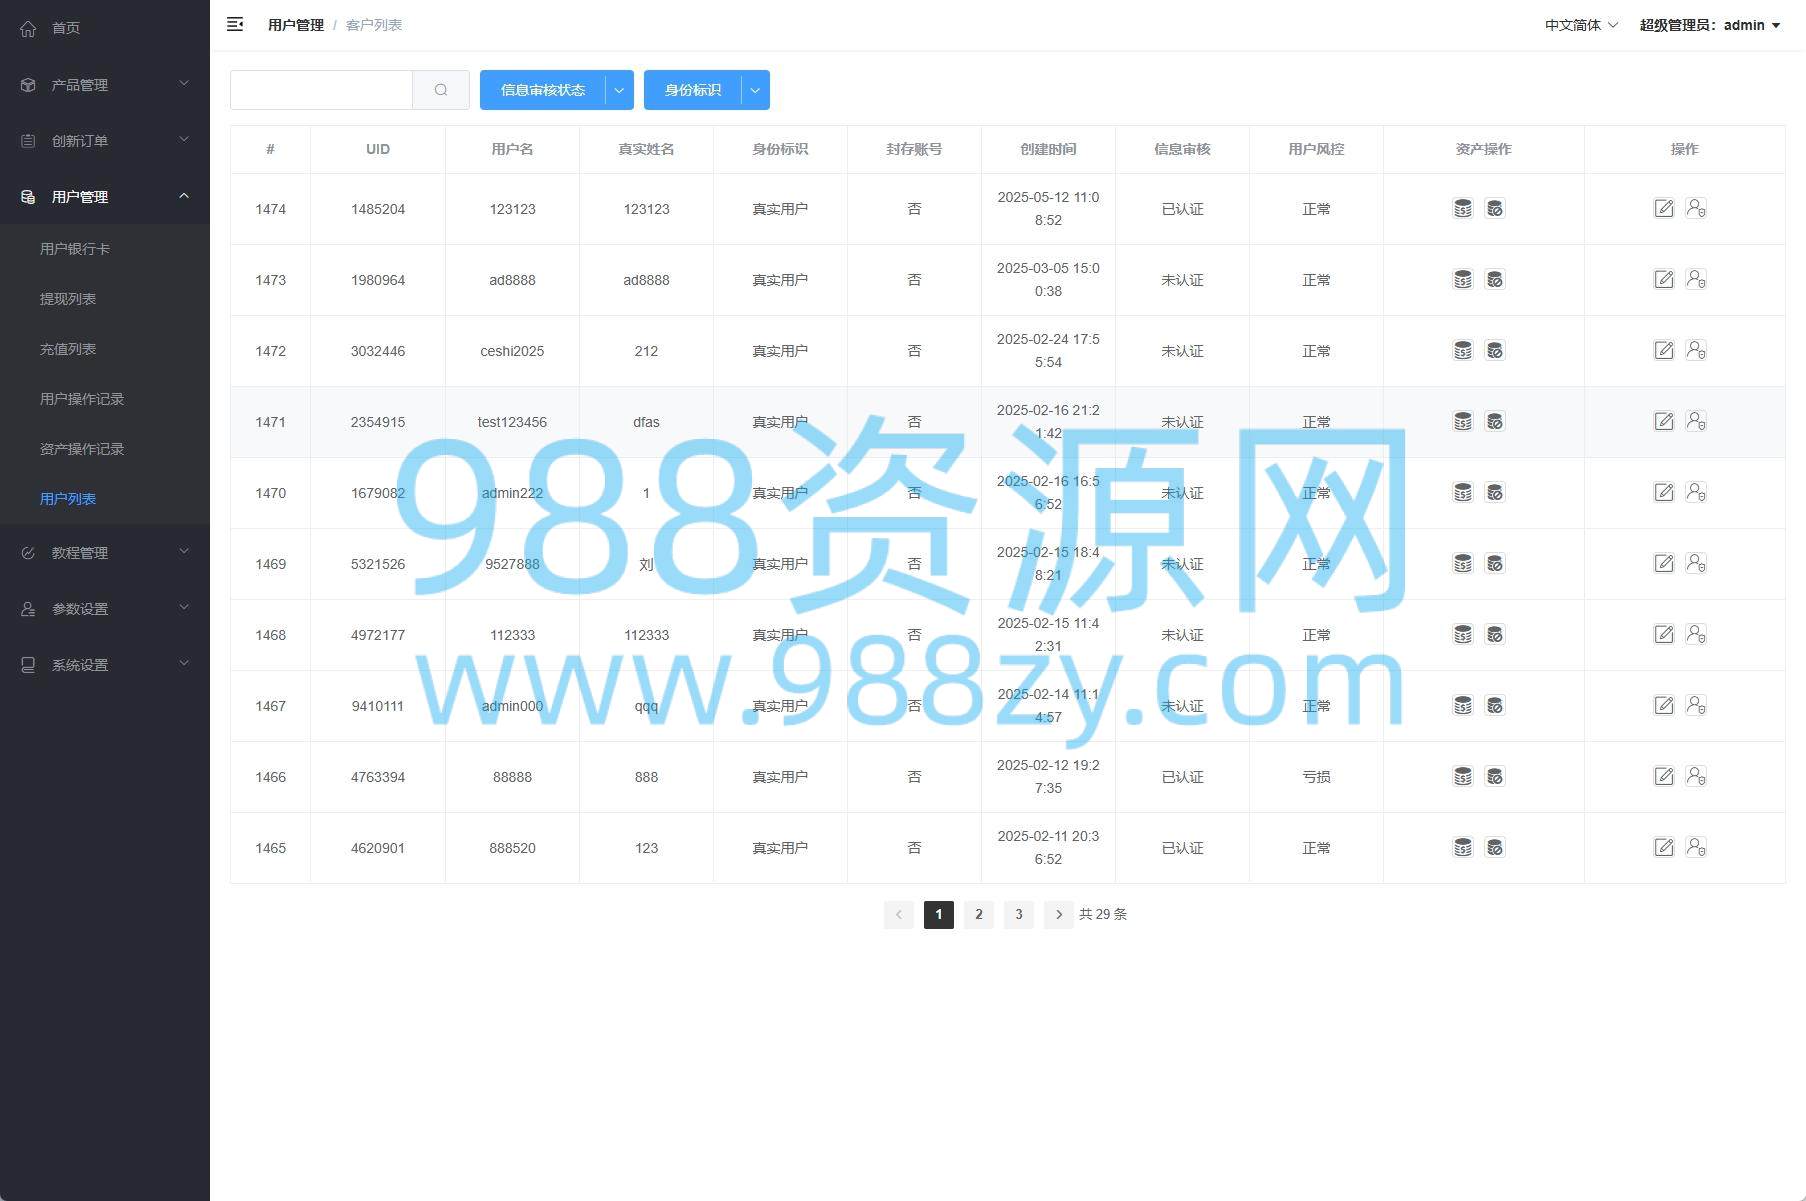Click user settings icon for row 1466
The width and height of the screenshot is (1806, 1201).
point(1696,776)
